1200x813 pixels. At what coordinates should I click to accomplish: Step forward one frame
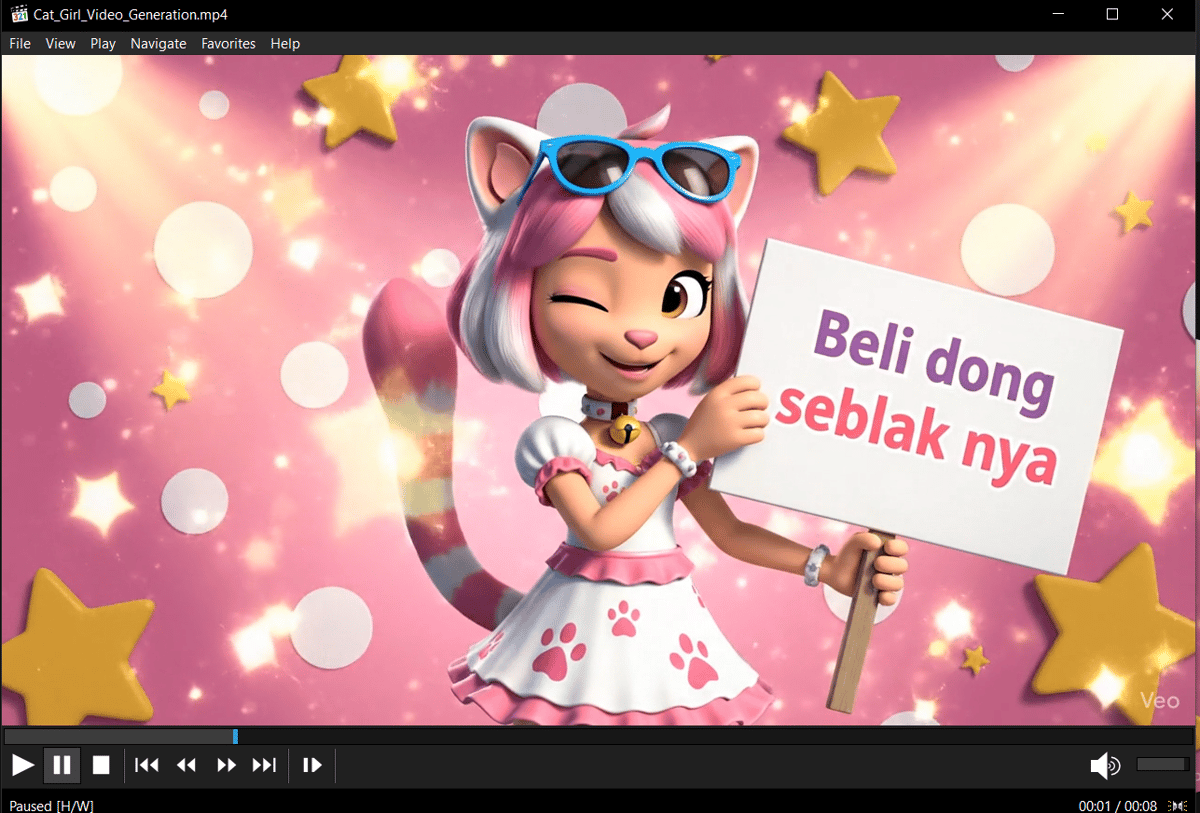[x=312, y=766]
